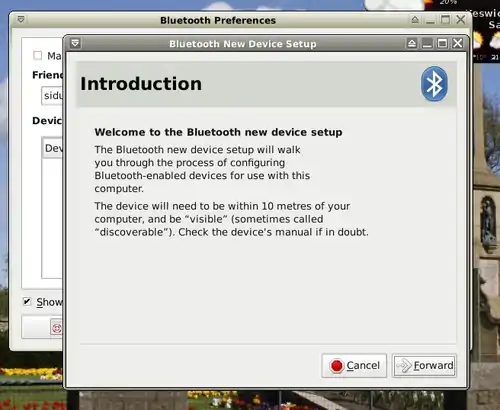The width and height of the screenshot is (500, 410).
Task: Open window menu of Bluetooth Preferences
Action: [21, 19]
